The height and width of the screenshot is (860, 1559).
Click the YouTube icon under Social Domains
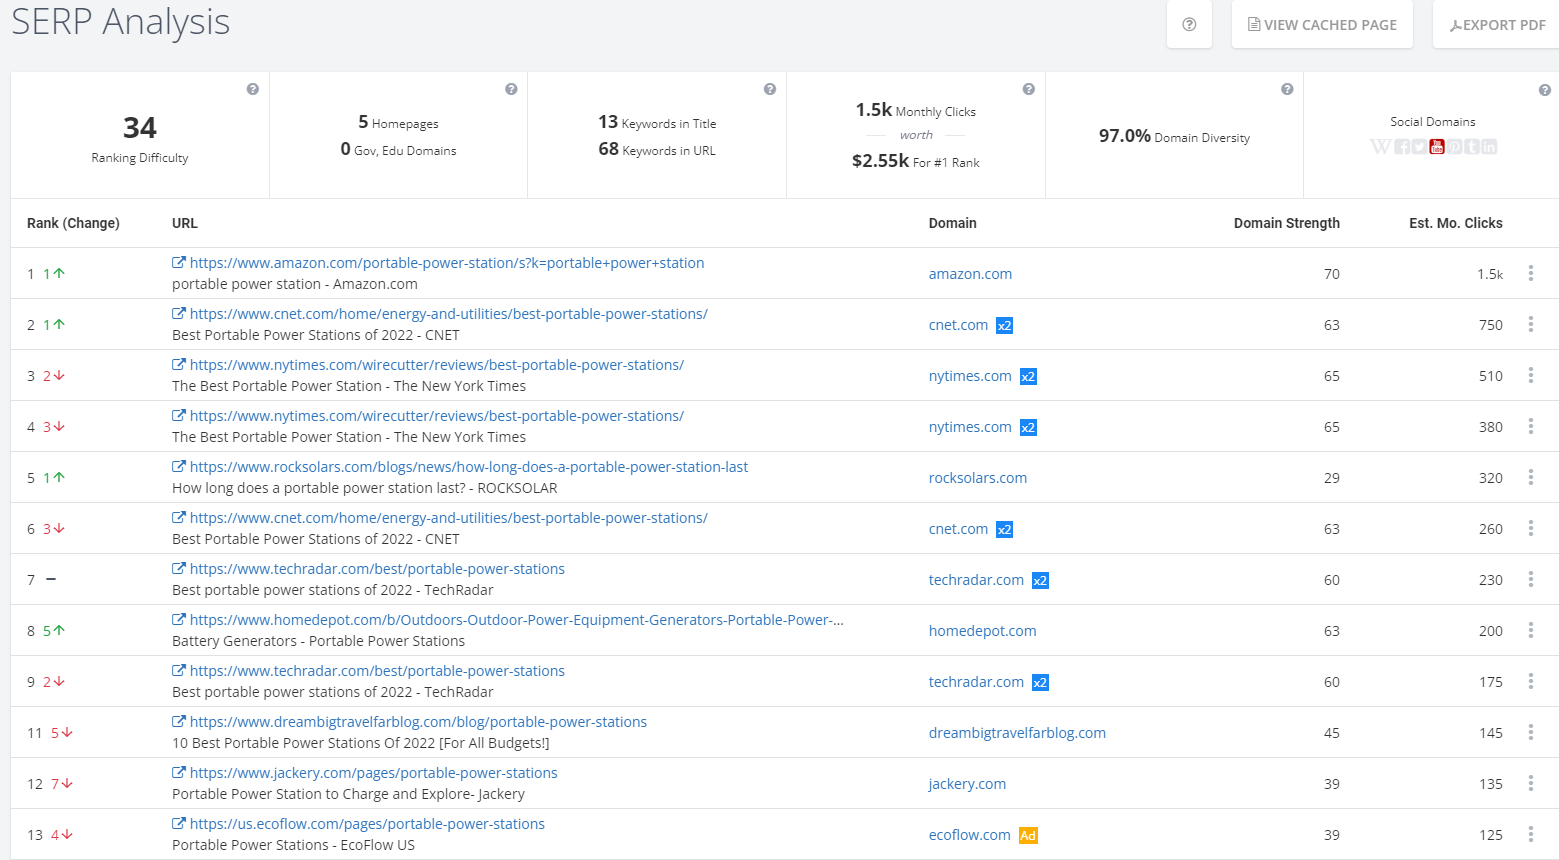pos(1437,147)
